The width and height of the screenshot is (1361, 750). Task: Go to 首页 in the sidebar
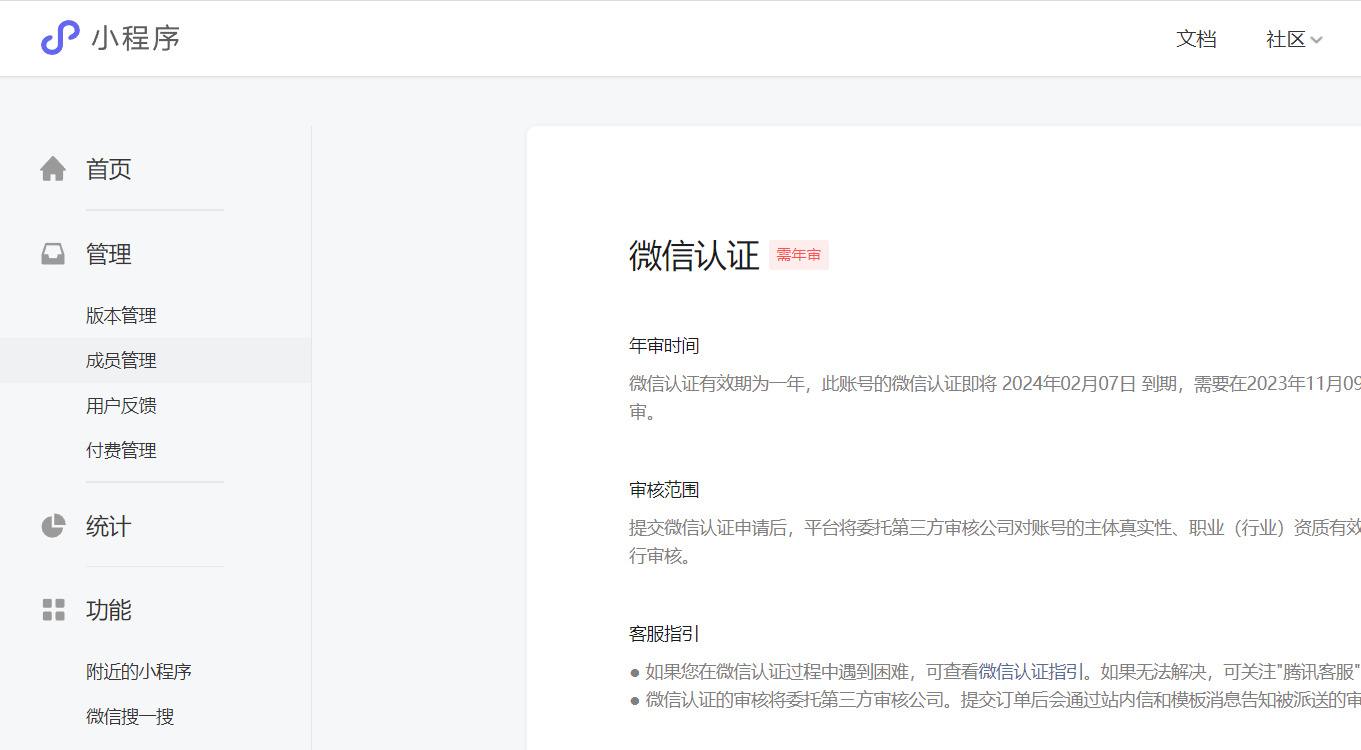pos(109,169)
